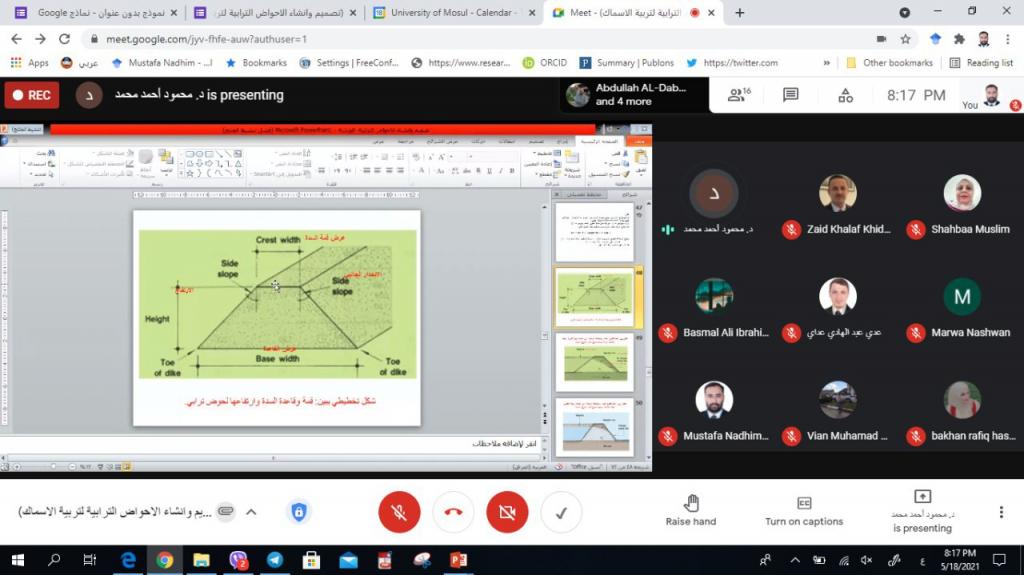Open the meeting chat panel

(x=791, y=95)
